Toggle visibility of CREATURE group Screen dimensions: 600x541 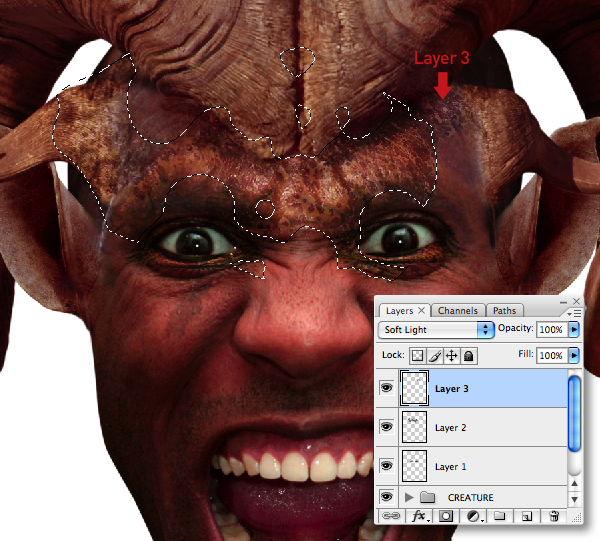coord(386,497)
